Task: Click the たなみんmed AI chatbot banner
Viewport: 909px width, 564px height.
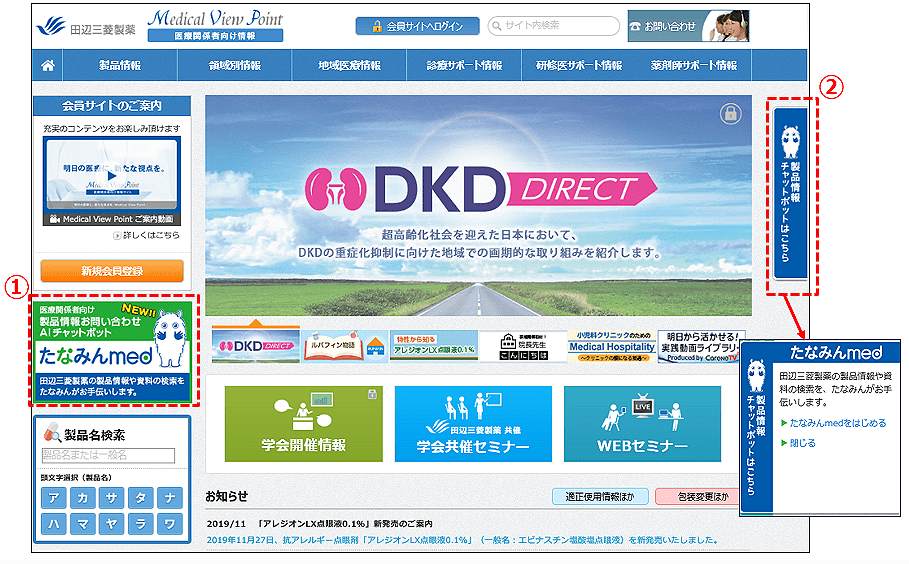Action: tap(113, 349)
